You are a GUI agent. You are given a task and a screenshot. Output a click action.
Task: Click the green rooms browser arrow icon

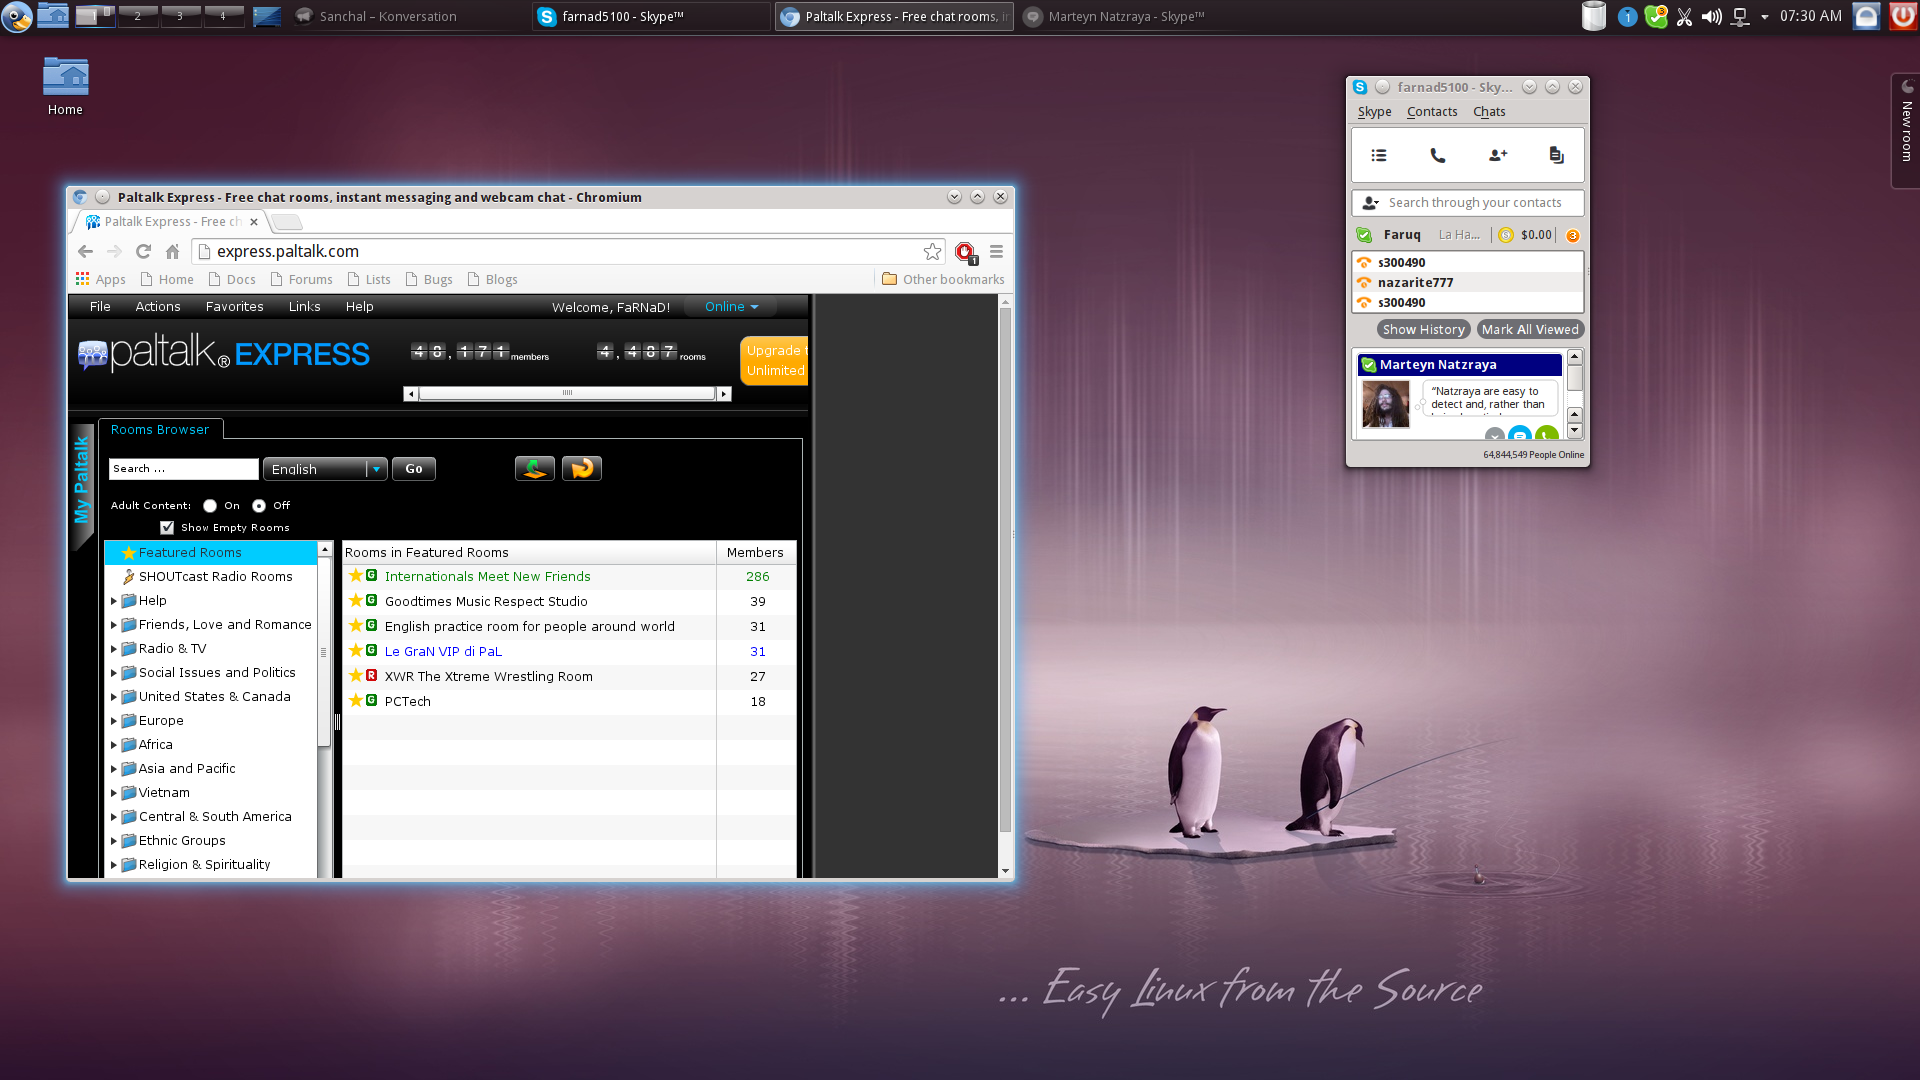click(x=534, y=469)
